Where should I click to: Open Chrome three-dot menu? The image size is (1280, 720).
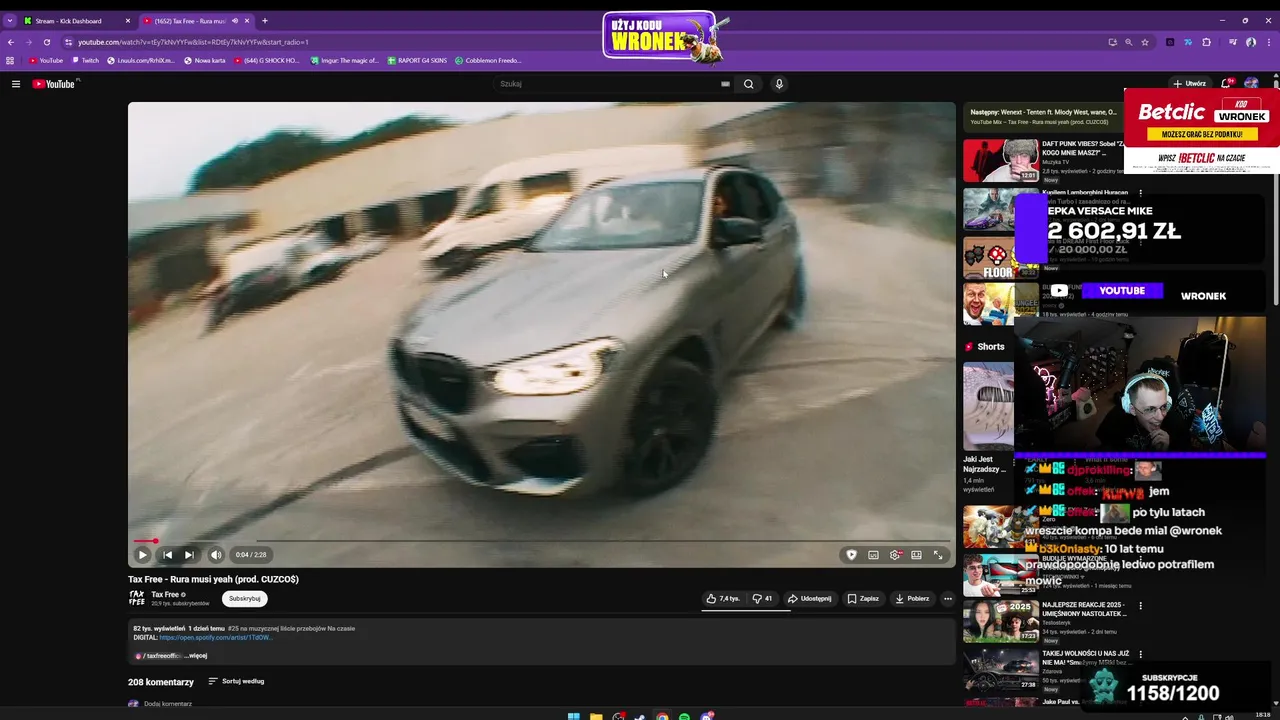(1270, 42)
